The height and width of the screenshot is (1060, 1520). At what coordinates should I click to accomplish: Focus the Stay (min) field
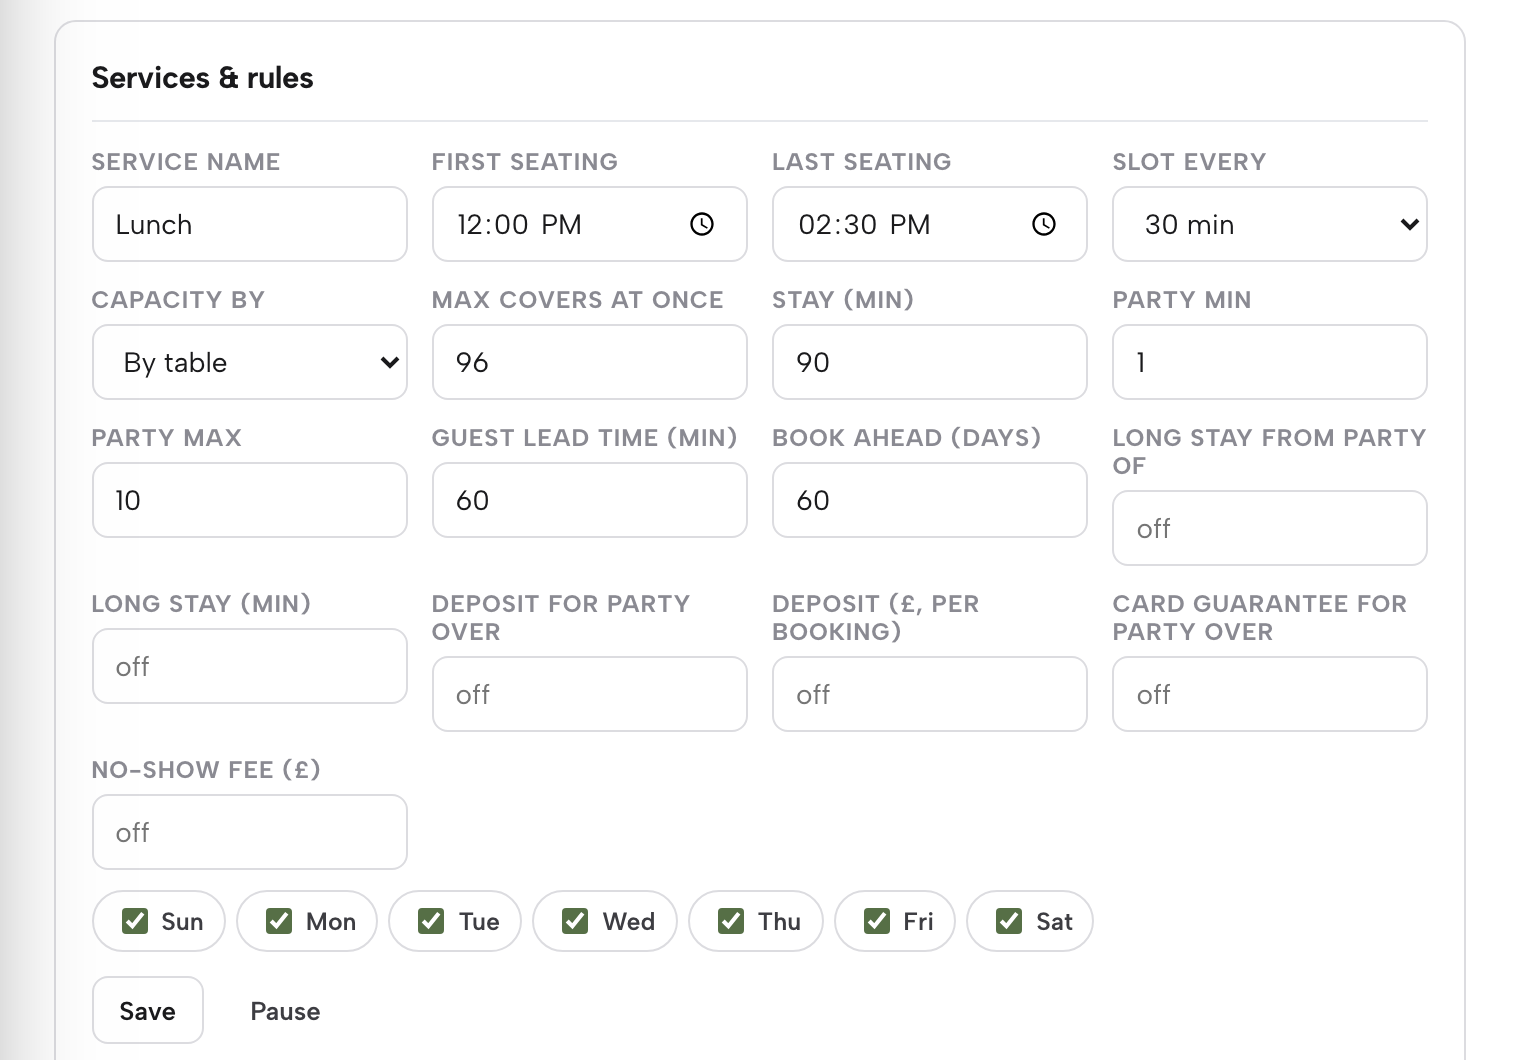tap(930, 362)
